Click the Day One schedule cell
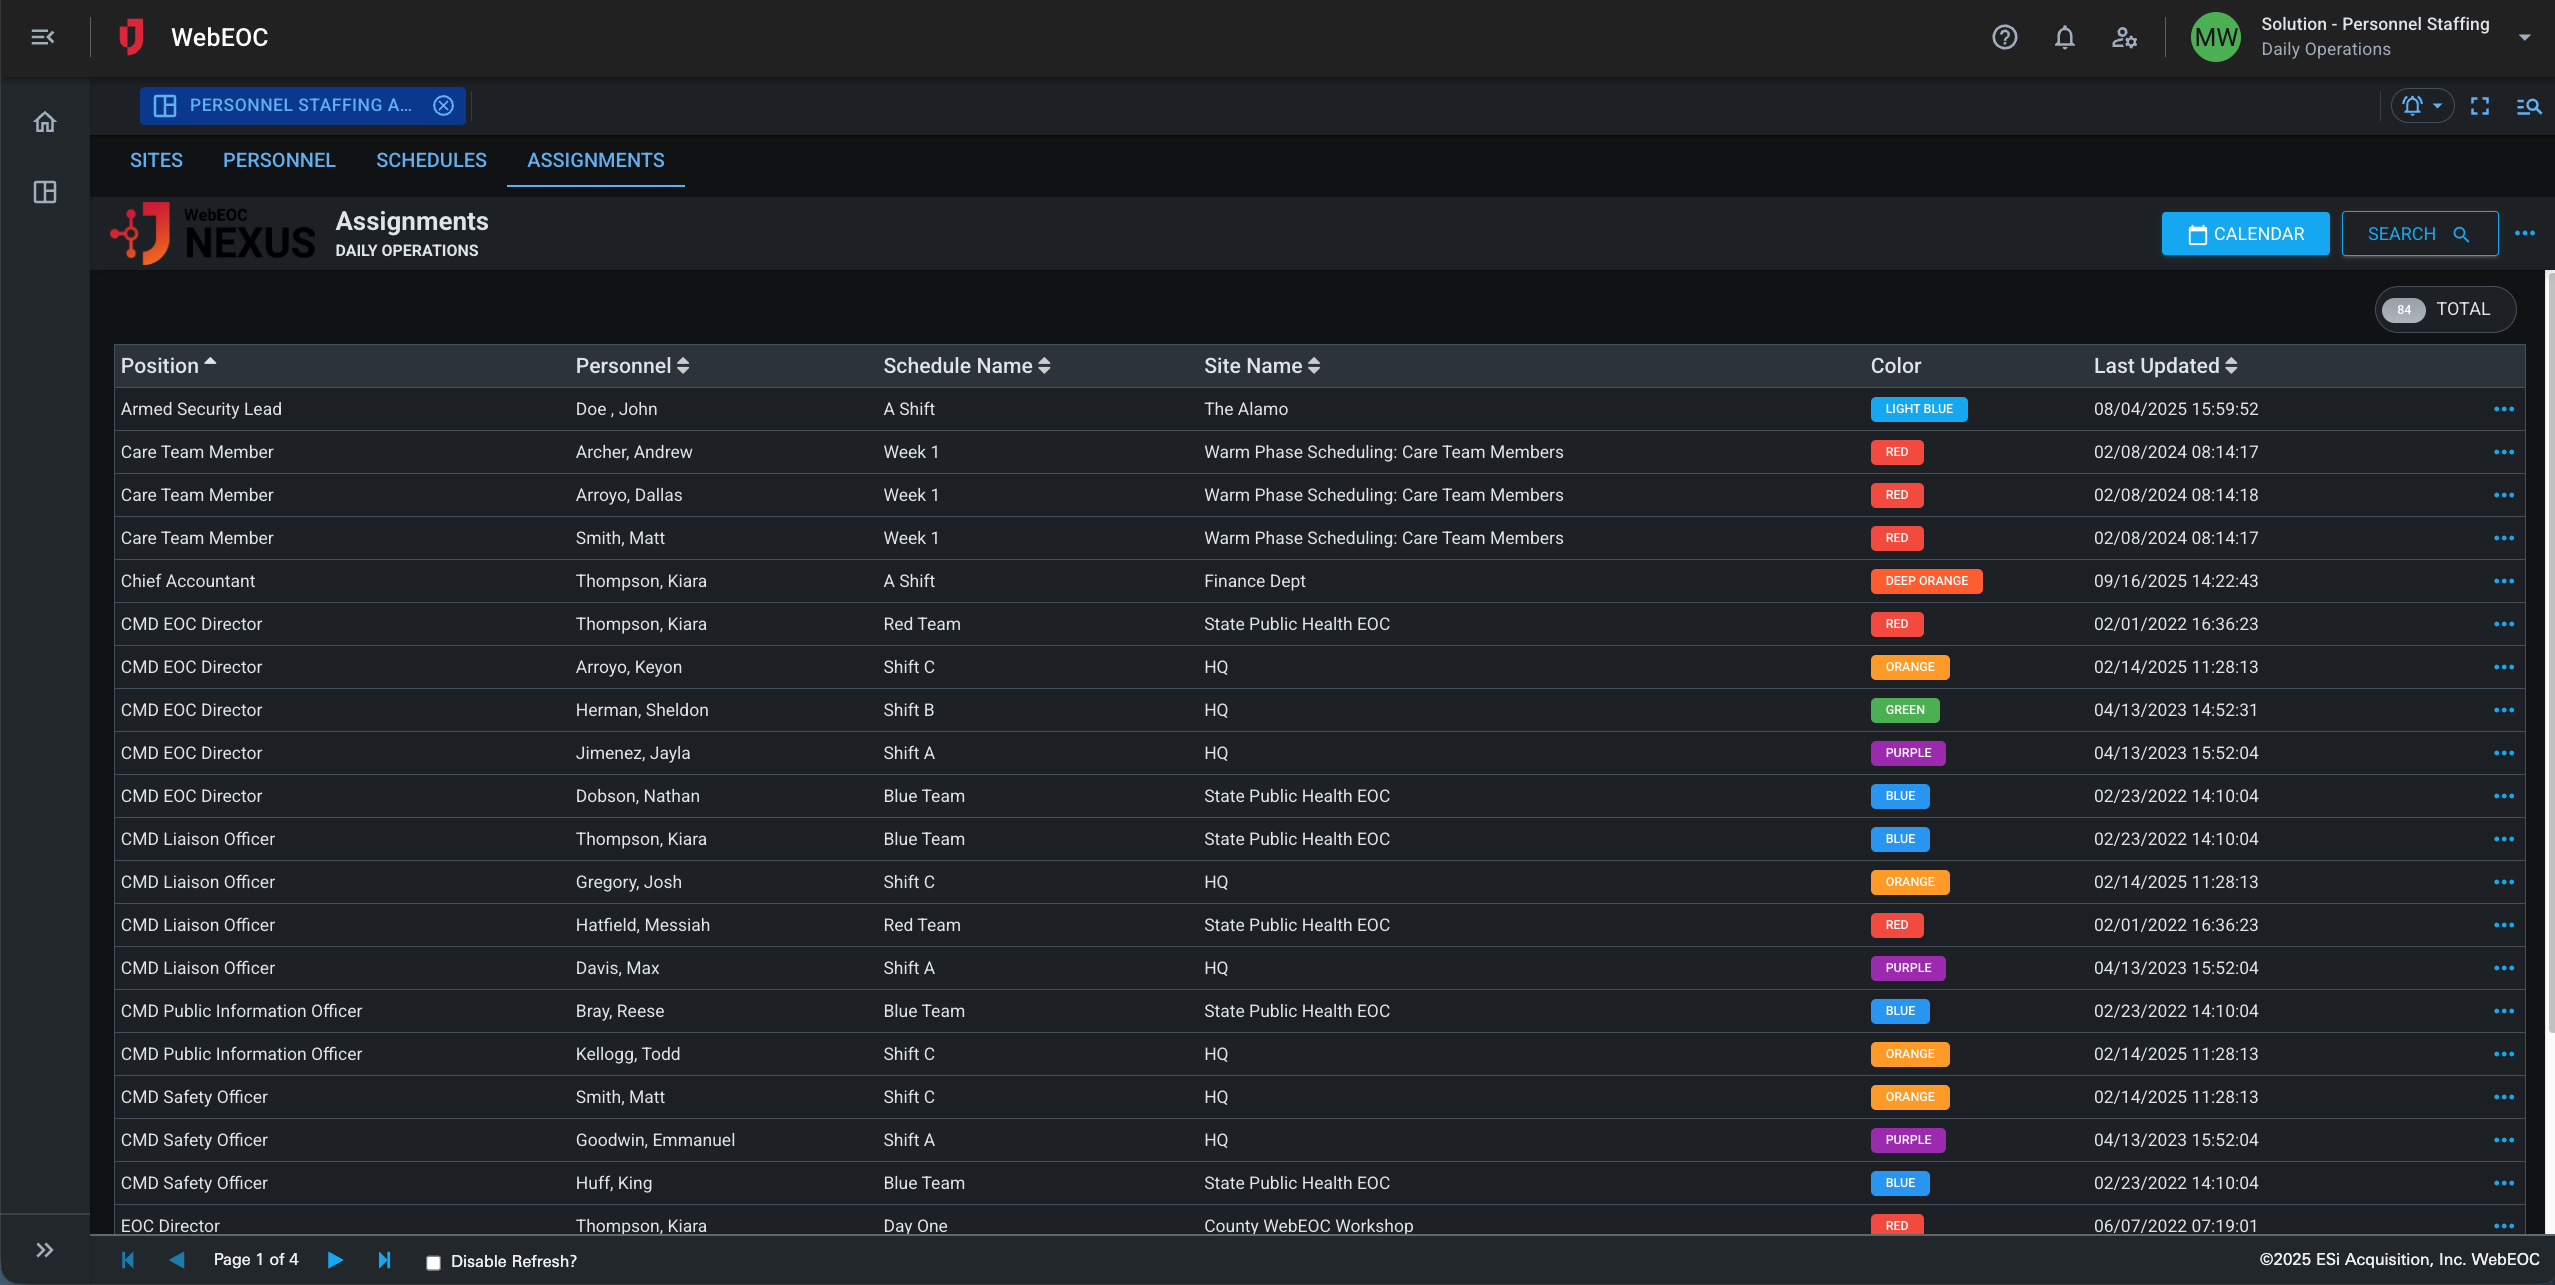The height and width of the screenshot is (1285, 2555). coord(915,1225)
